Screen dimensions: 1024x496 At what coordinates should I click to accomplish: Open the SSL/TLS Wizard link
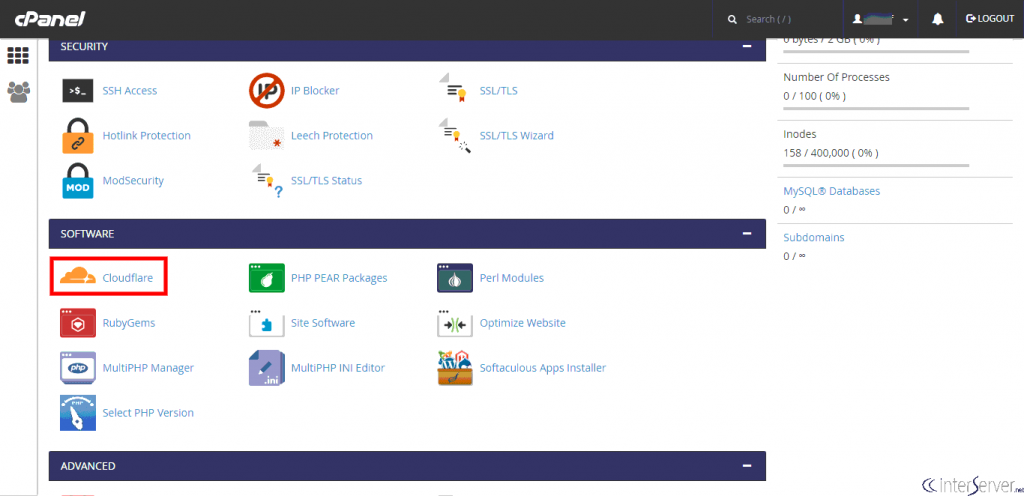[517, 136]
